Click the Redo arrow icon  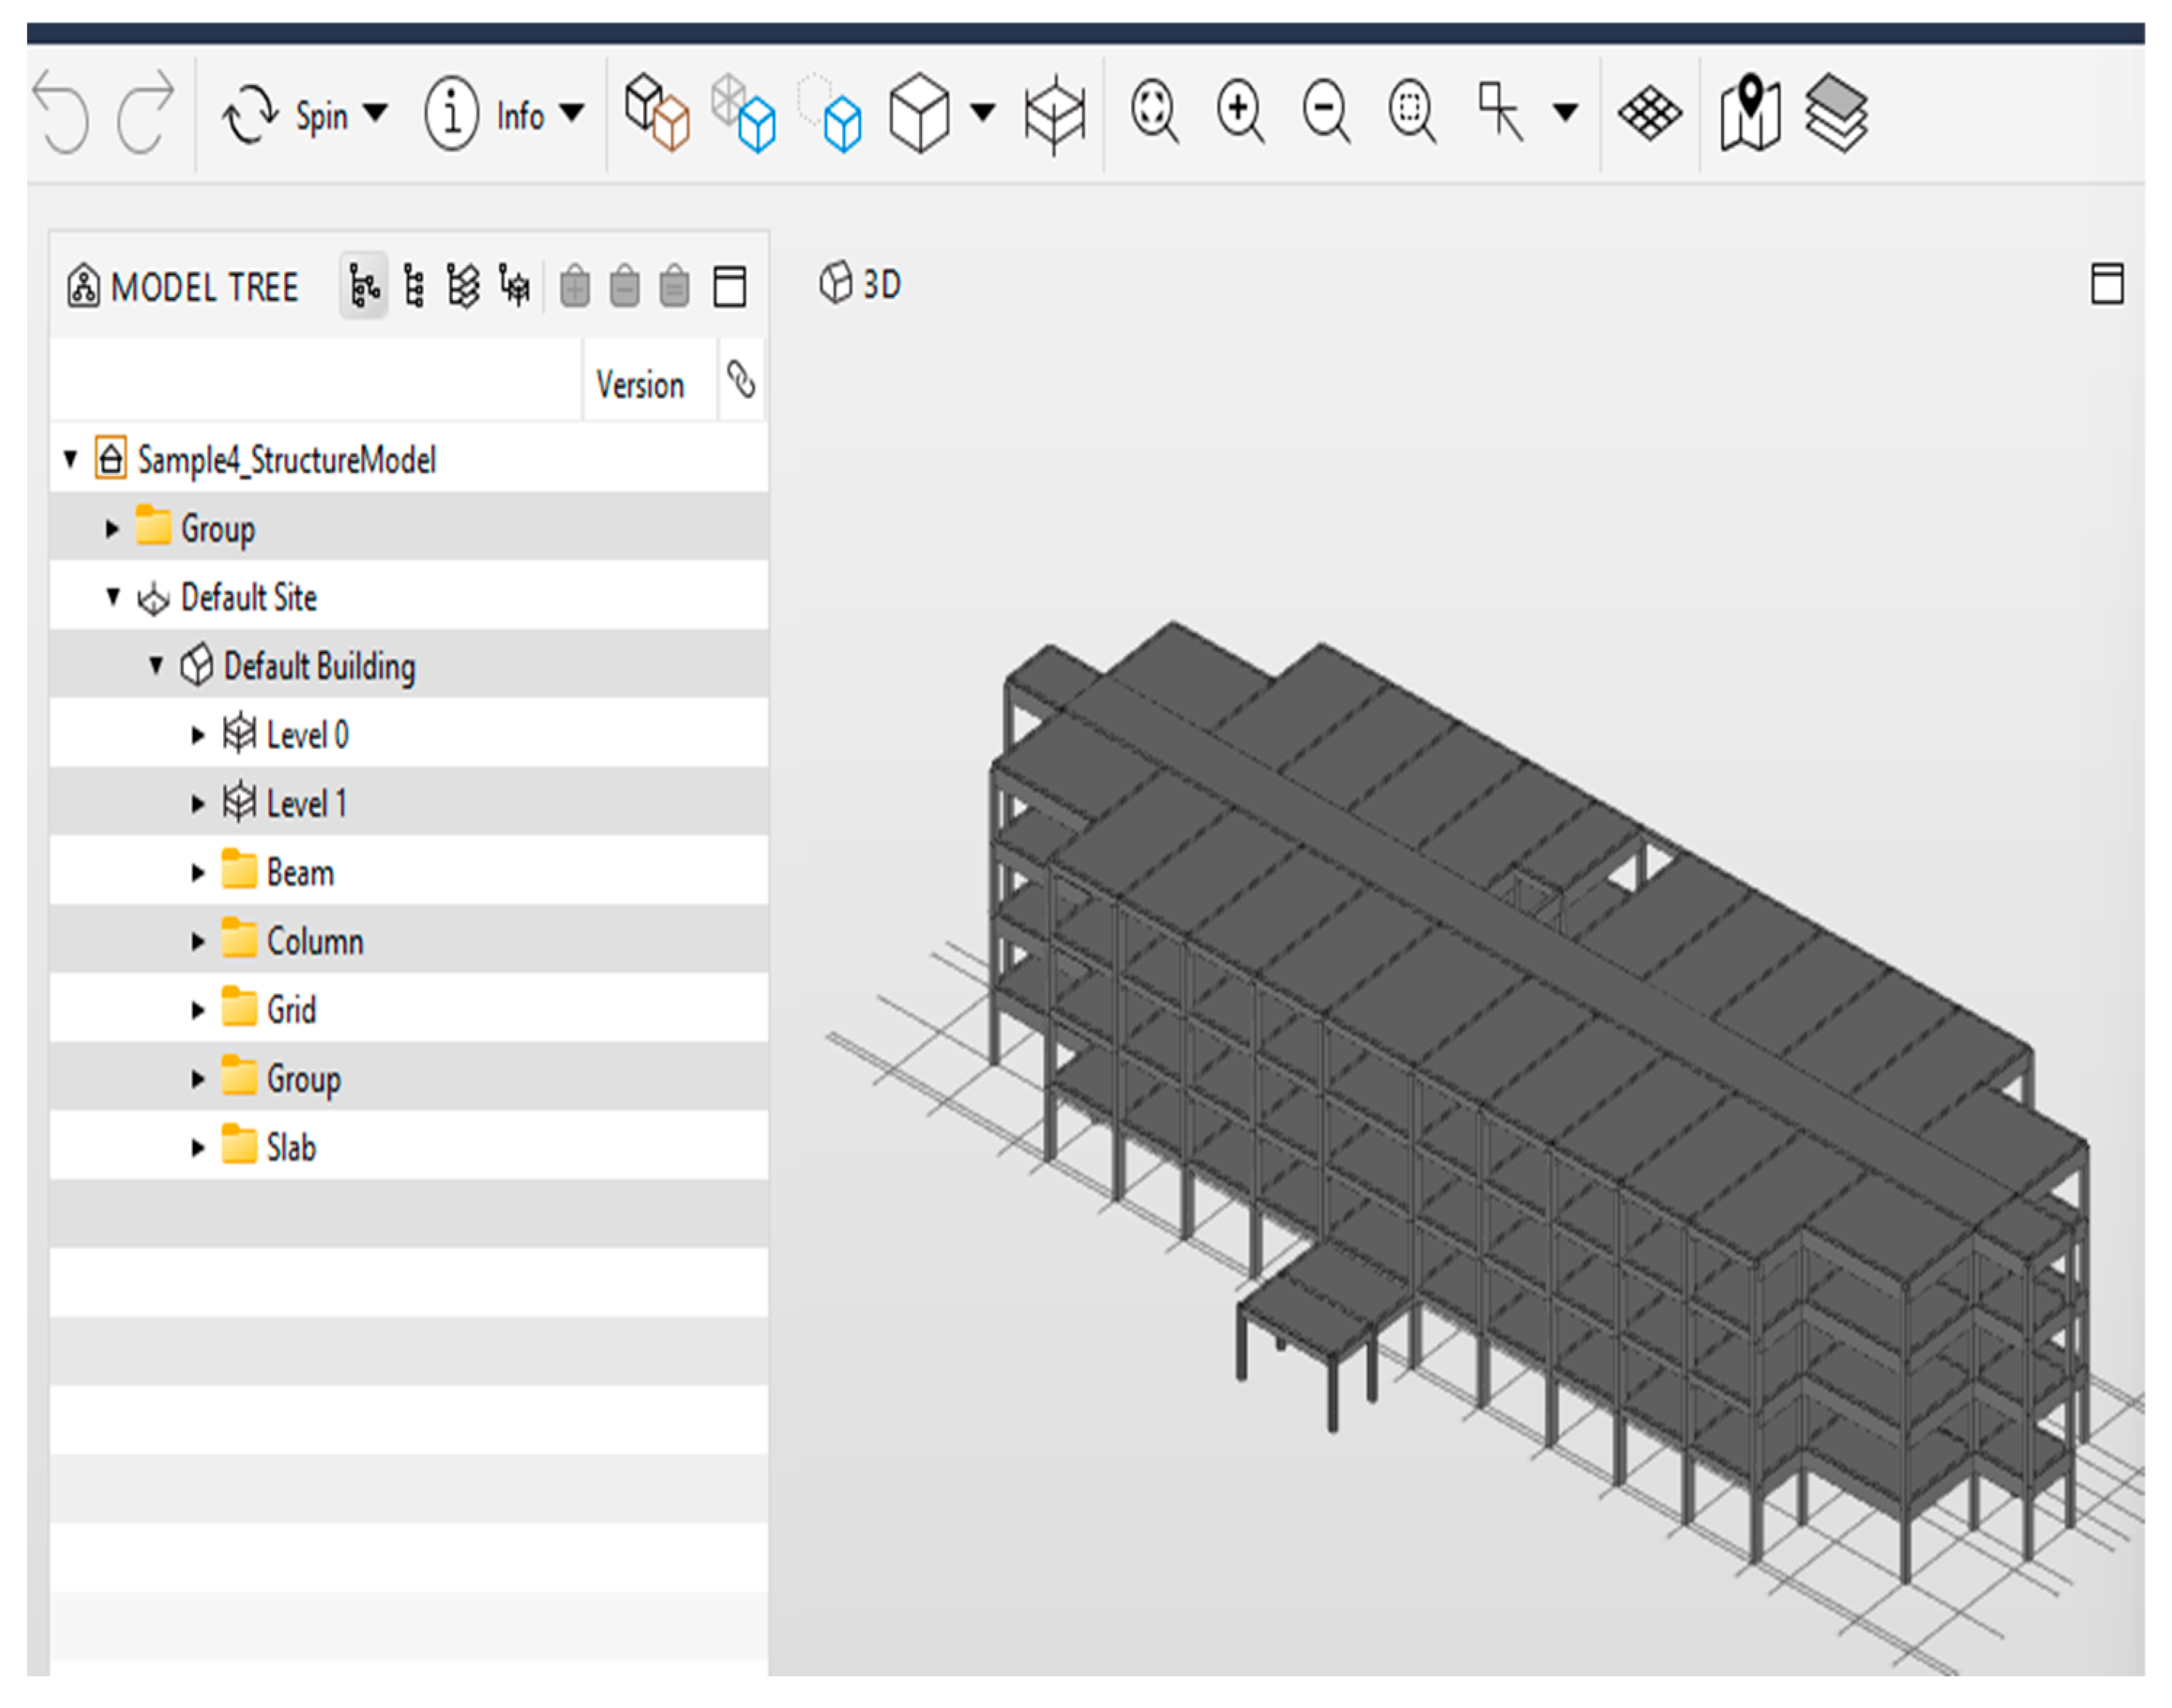pos(146,112)
